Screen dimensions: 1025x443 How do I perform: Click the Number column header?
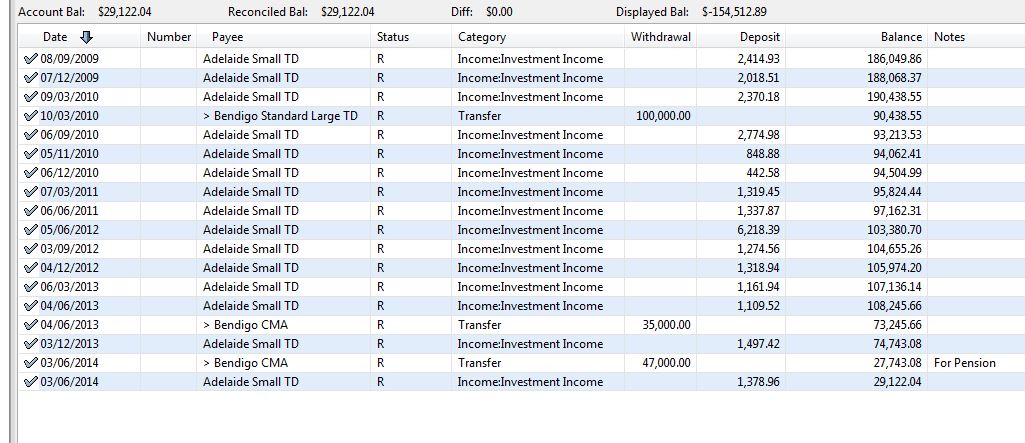click(x=168, y=37)
